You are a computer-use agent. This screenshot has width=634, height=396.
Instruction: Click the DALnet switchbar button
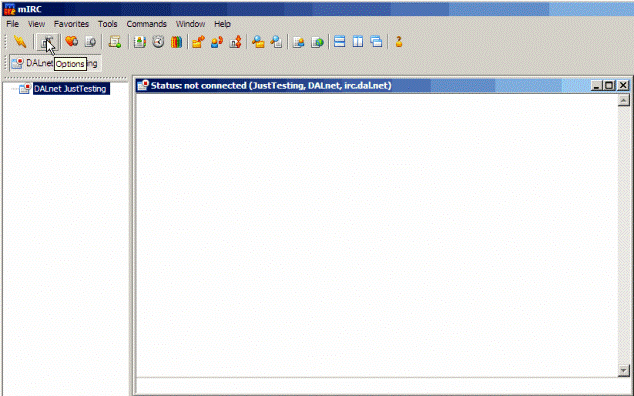(55, 64)
